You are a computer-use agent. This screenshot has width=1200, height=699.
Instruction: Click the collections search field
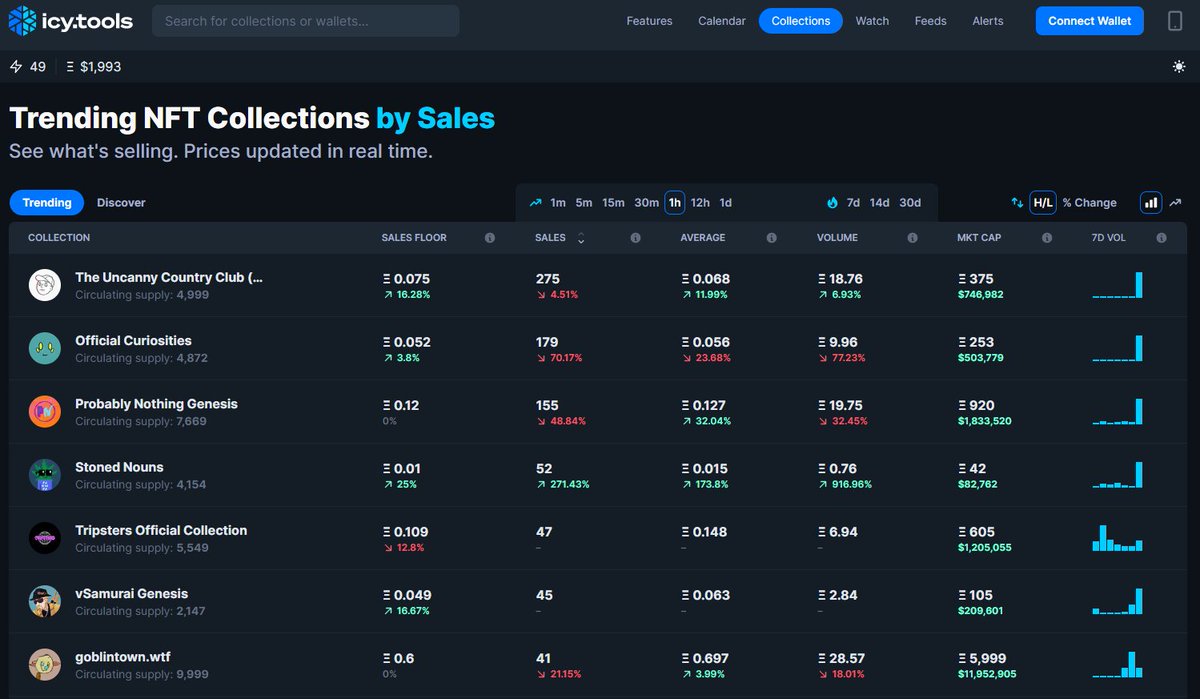[x=305, y=20]
